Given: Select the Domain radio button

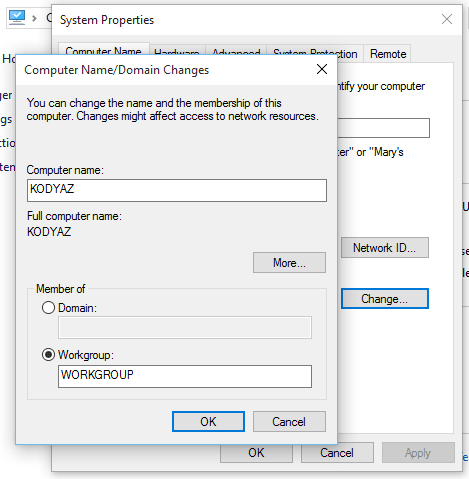Looking at the screenshot, I should tap(48, 307).
